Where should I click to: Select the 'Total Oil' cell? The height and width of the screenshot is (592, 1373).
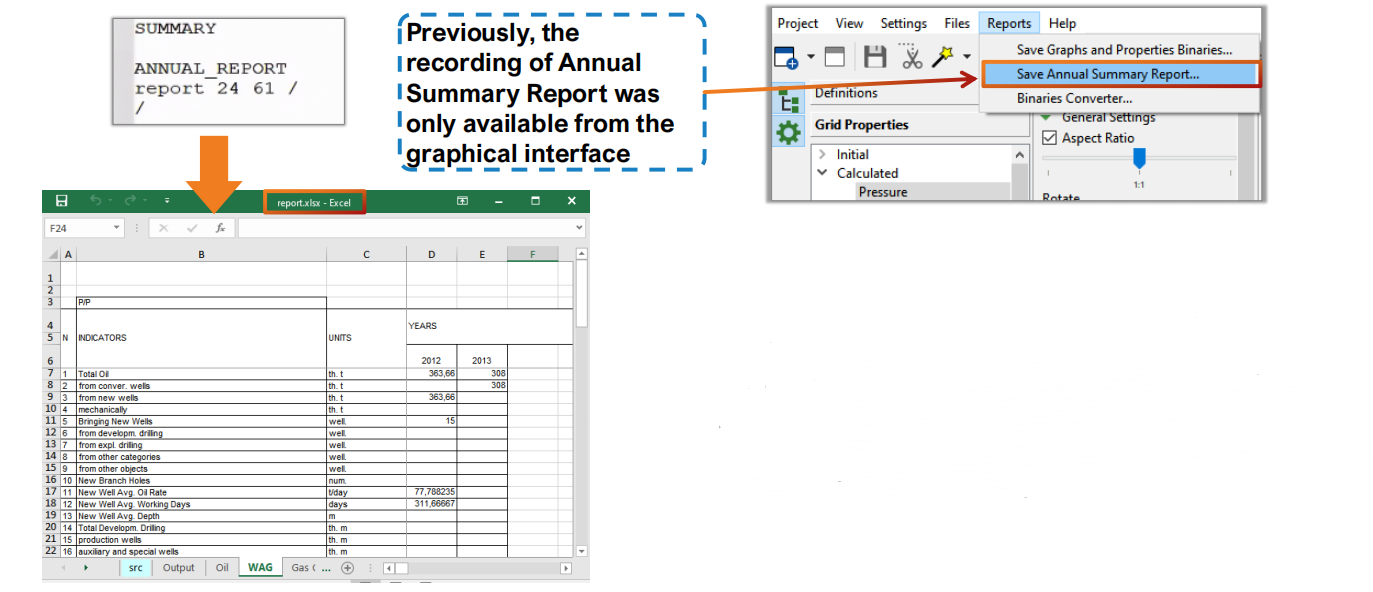tap(201, 374)
